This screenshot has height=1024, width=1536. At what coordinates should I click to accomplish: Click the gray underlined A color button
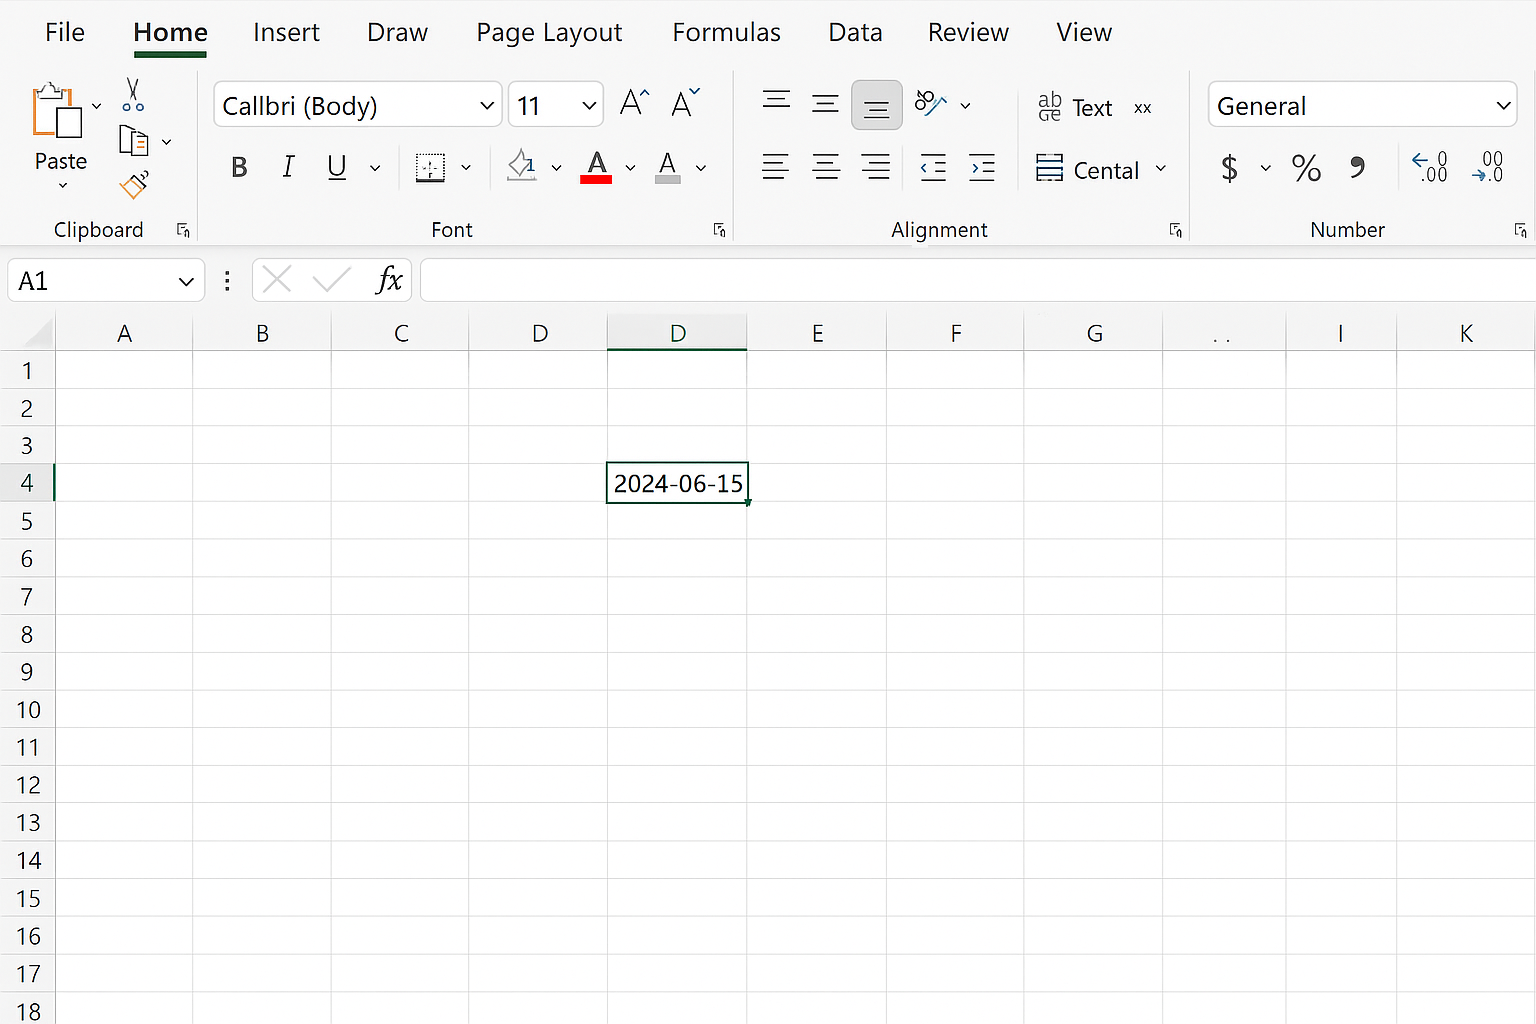668,167
